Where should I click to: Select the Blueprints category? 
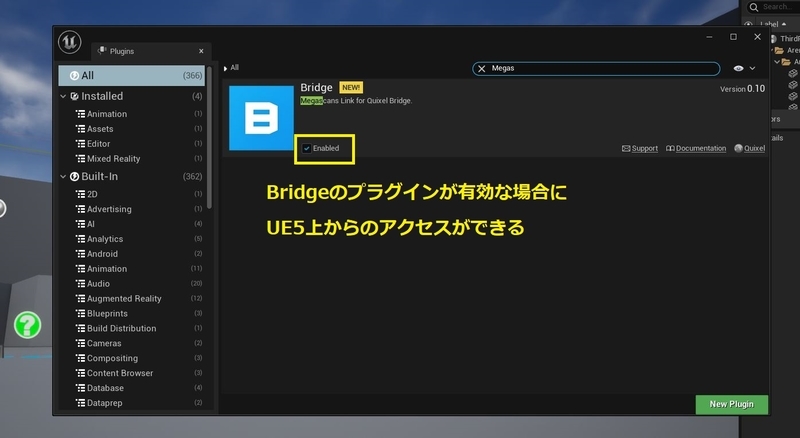coord(133,313)
